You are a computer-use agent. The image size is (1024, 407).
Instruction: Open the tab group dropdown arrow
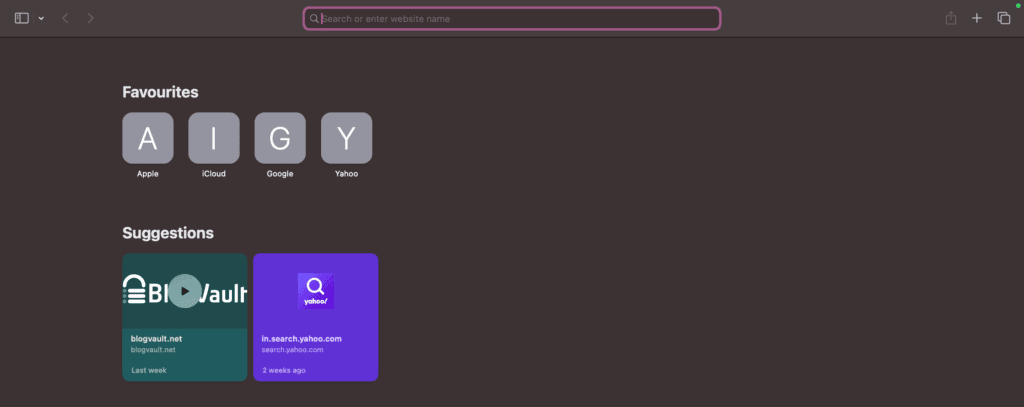tap(41, 18)
